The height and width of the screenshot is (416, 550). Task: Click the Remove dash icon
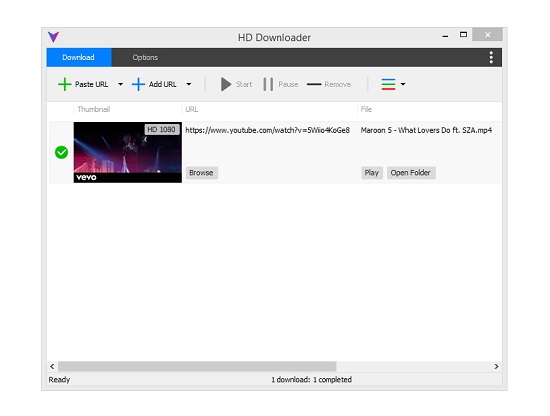click(x=314, y=84)
